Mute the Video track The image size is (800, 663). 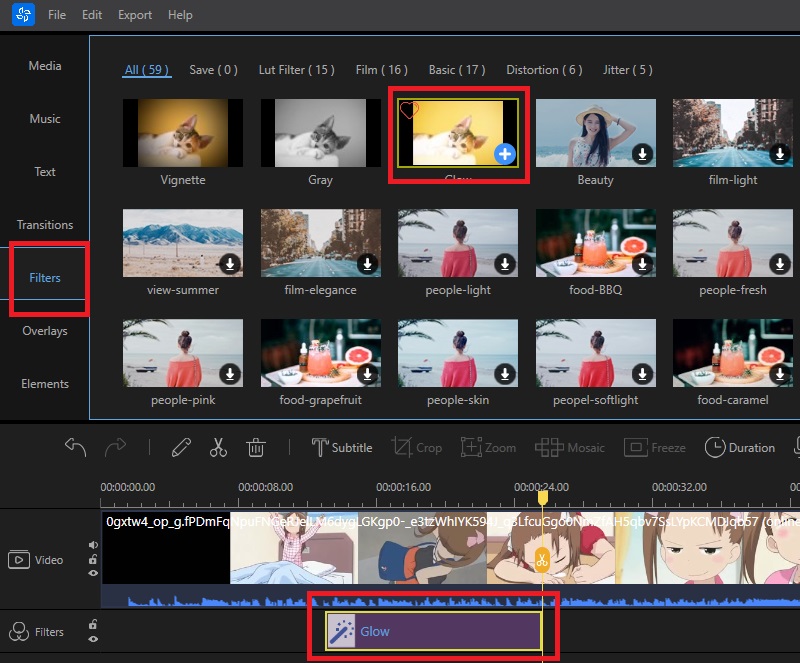click(x=93, y=545)
